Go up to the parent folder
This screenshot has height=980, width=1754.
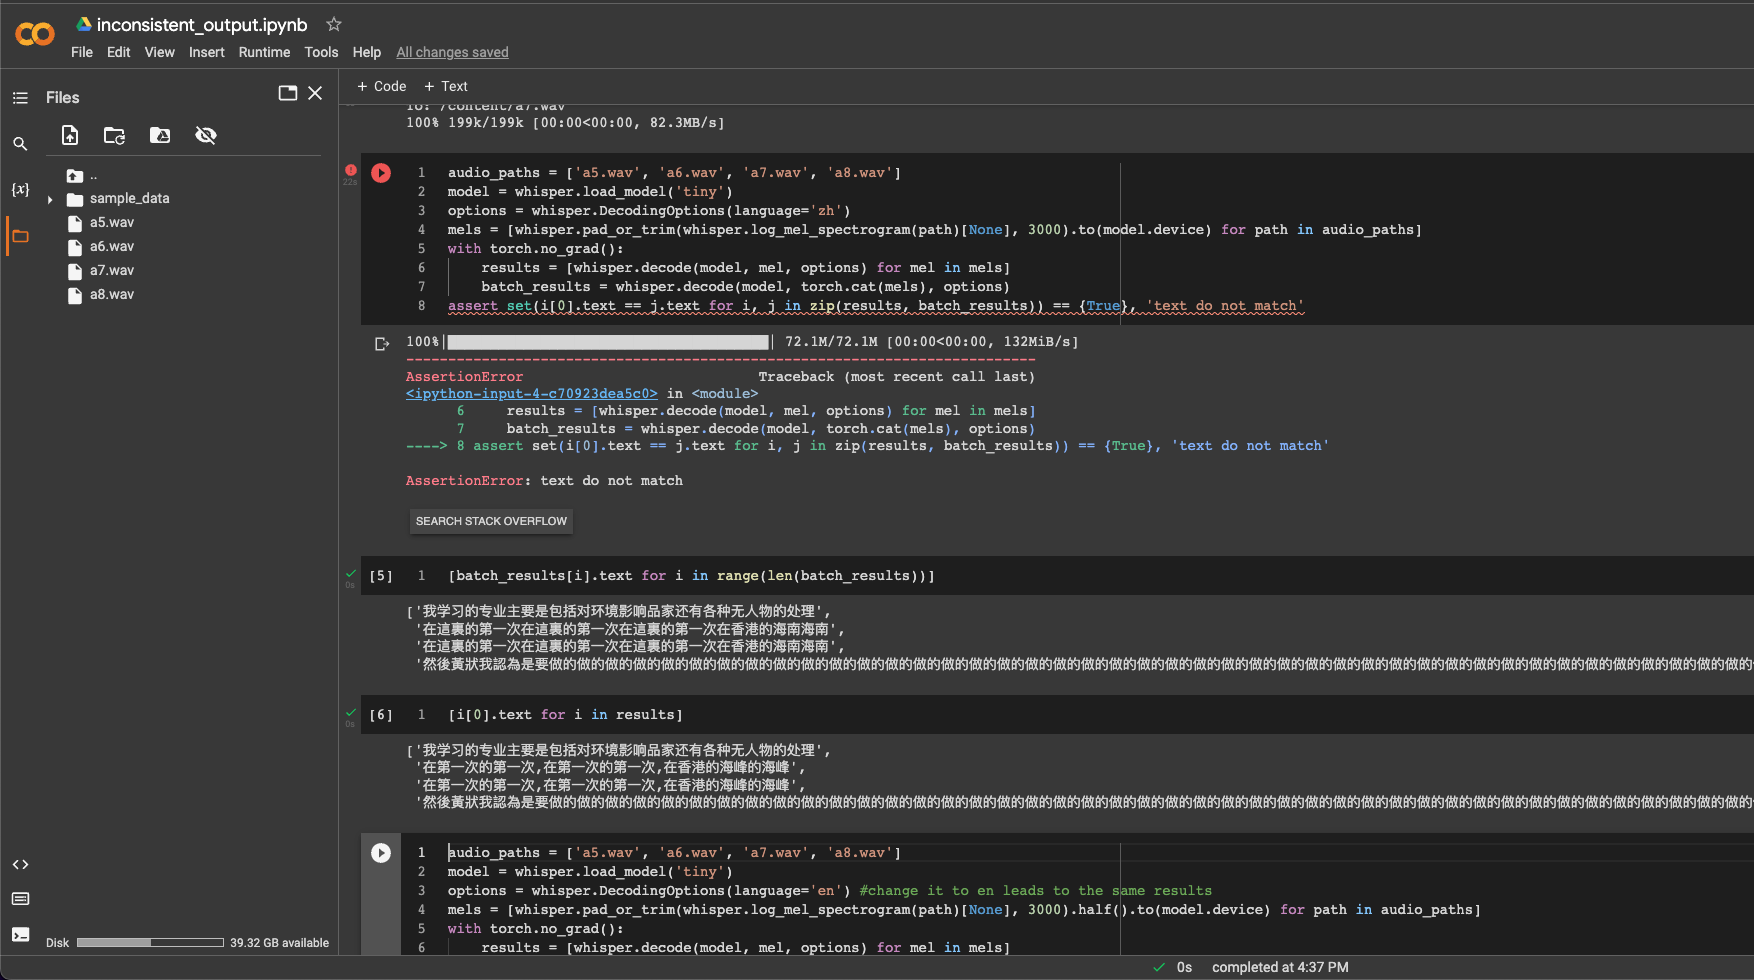tap(75, 175)
